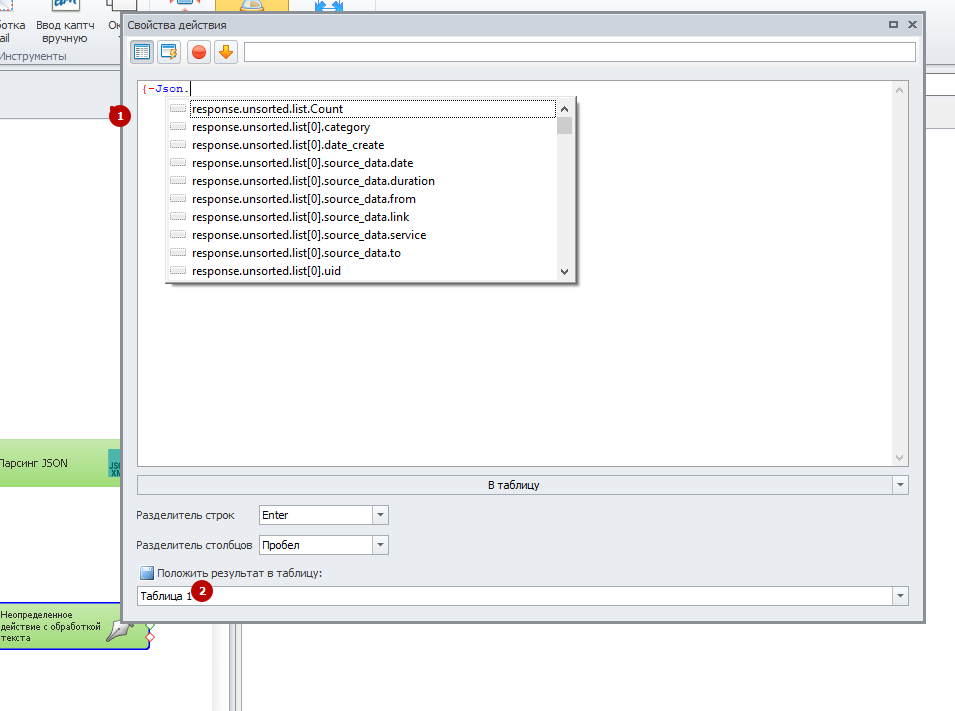Open Разделитель строк dropdown showing Enter
This screenshot has height=711, width=955.
click(380, 515)
